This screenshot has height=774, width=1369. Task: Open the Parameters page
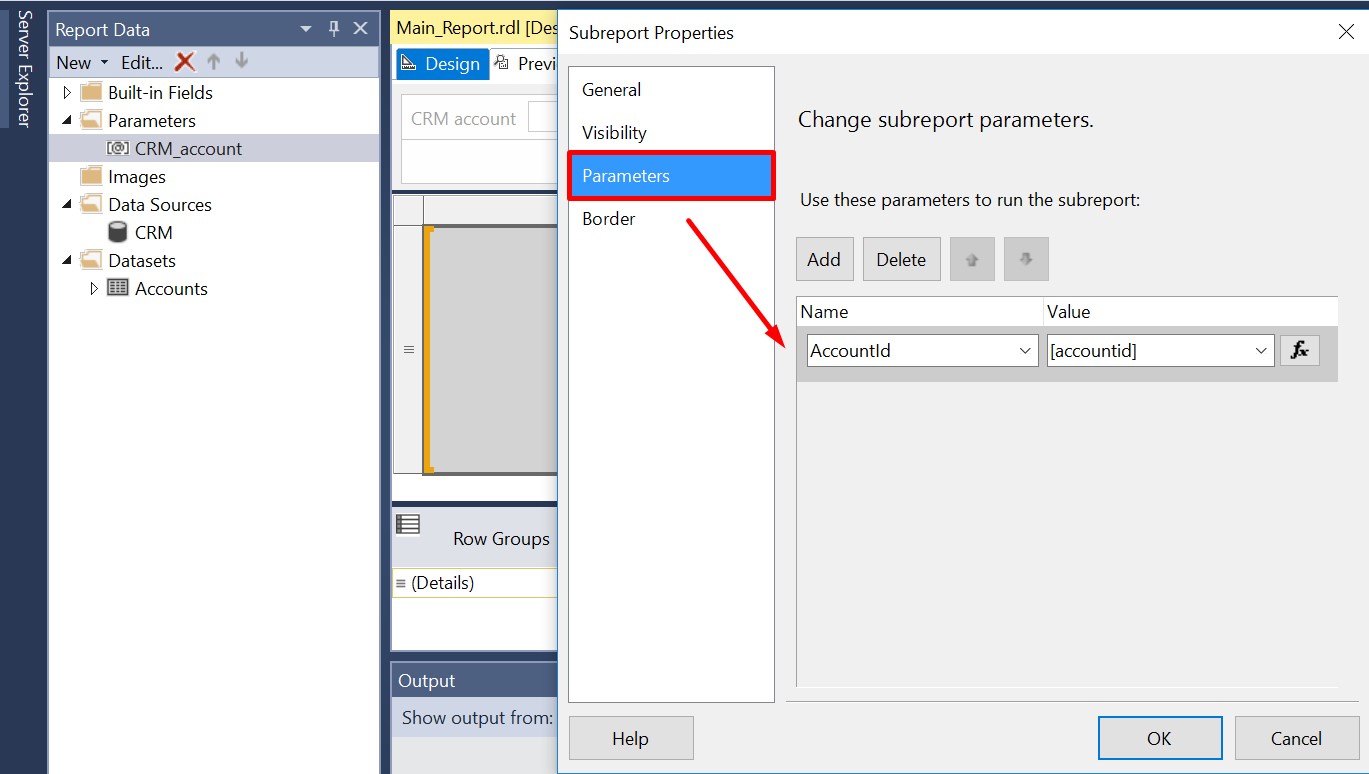click(671, 176)
